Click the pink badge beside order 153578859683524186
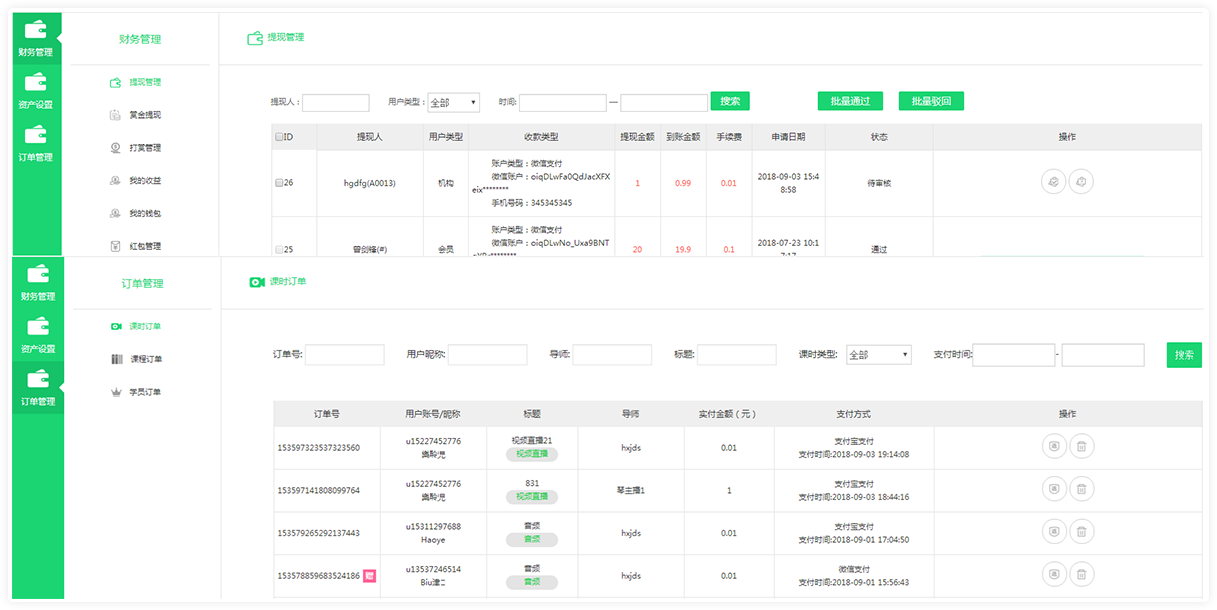 point(369,575)
